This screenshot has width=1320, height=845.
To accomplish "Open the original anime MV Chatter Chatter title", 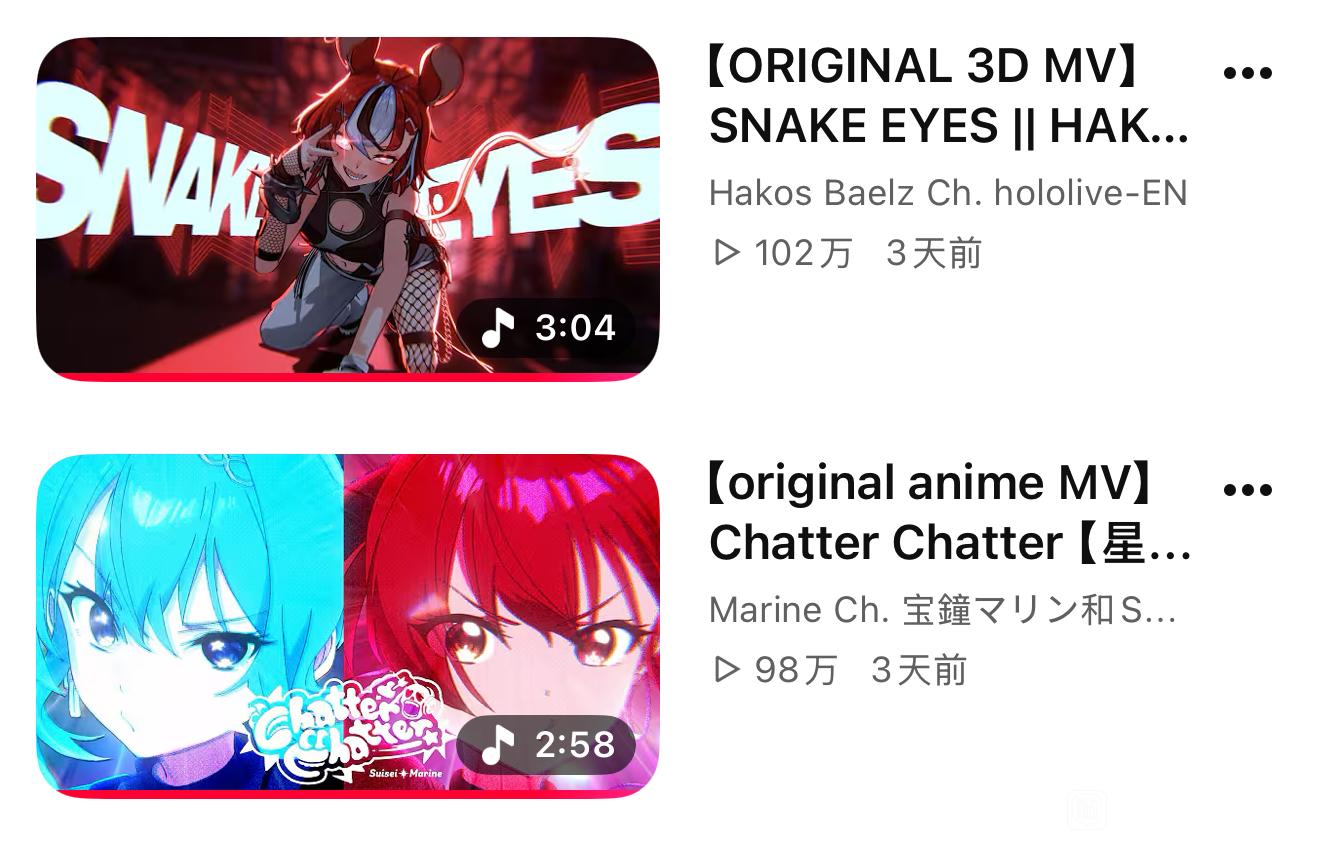I will coord(949,513).
